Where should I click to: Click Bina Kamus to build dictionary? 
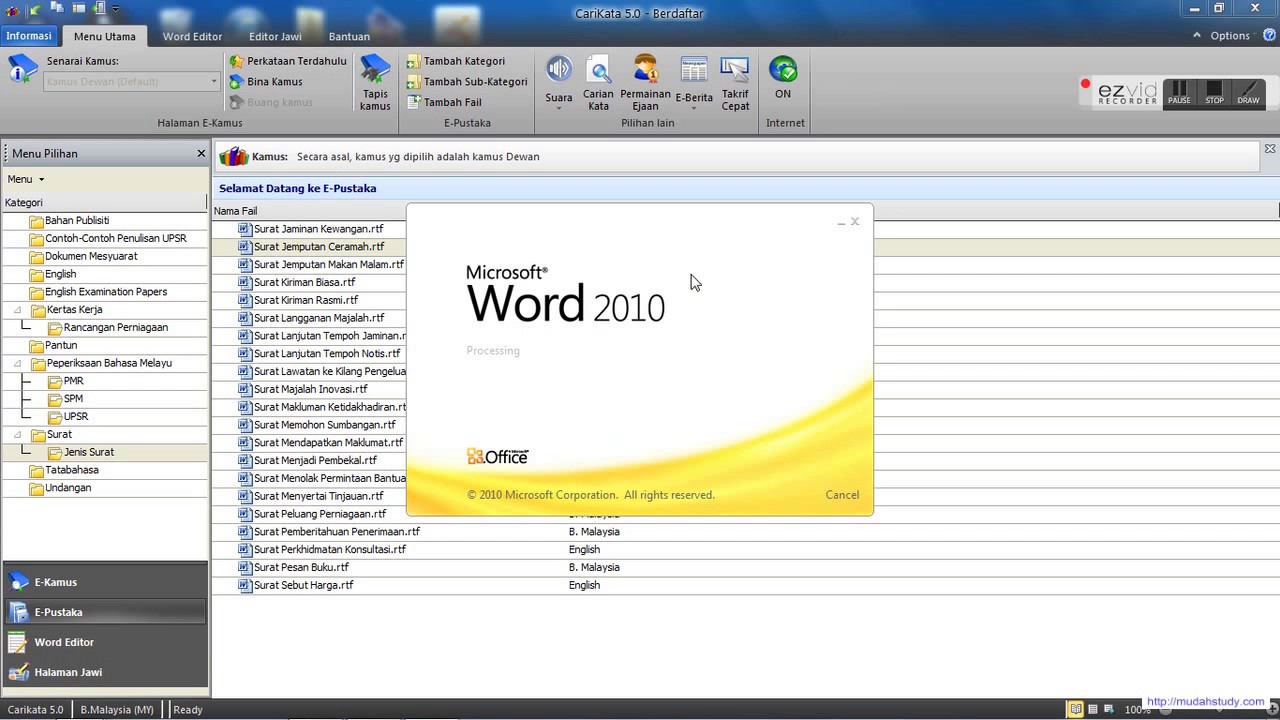tap(265, 82)
